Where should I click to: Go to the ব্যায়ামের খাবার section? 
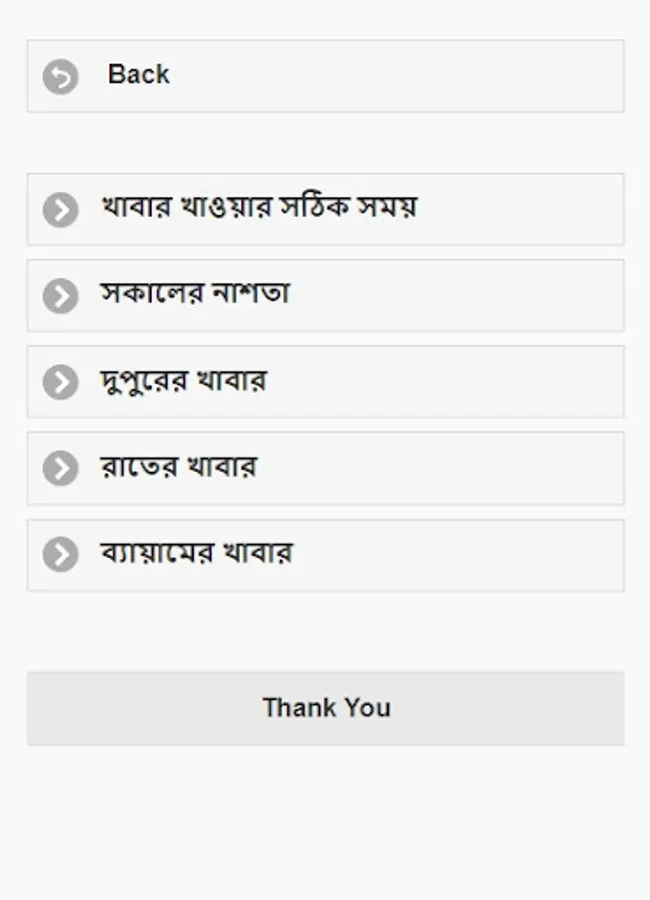[196, 554]
